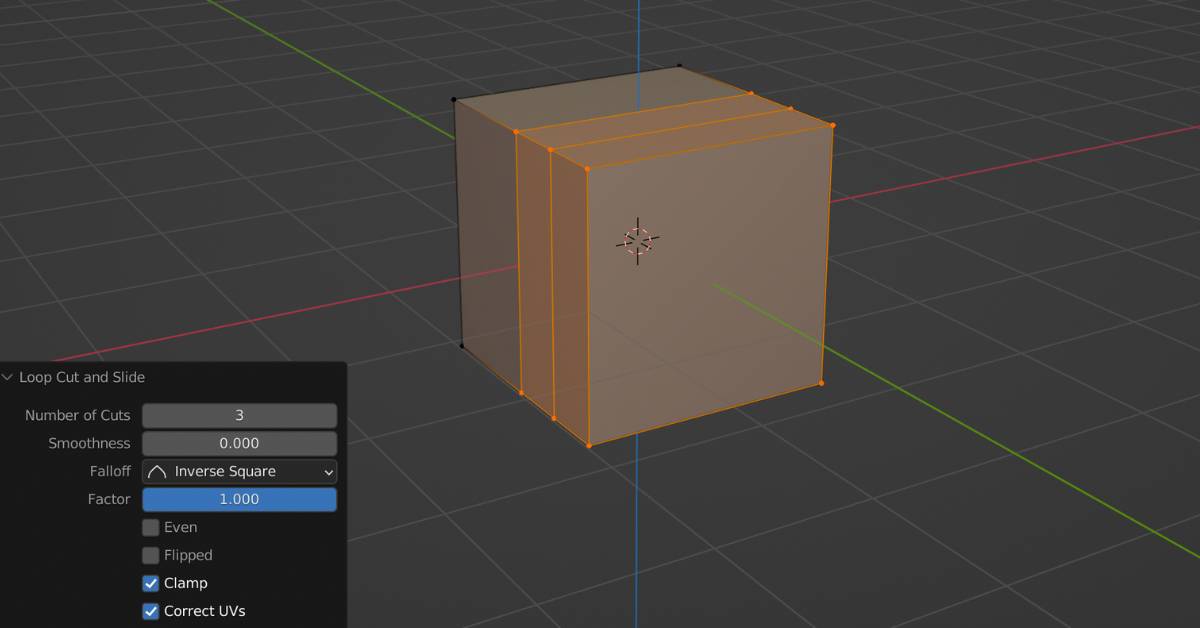Collapse the Loop Cut and Slide panel

[9, 377]
